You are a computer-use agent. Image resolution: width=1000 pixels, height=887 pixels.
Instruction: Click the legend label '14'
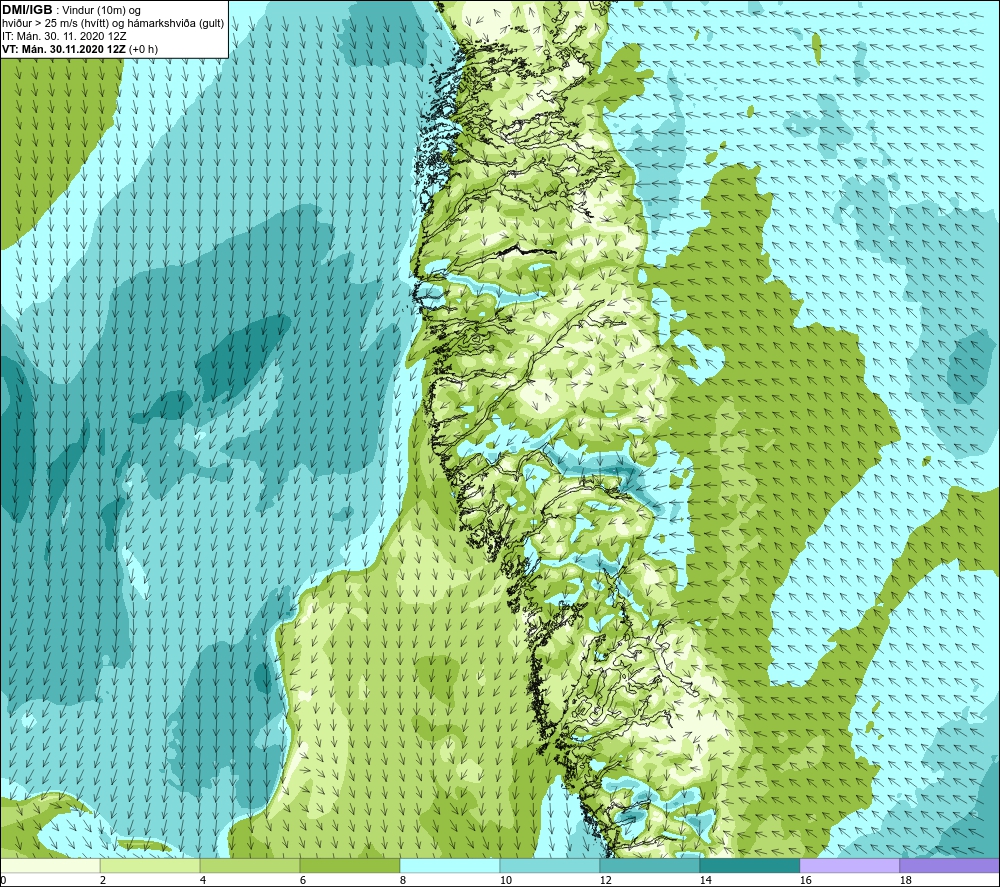705,880
